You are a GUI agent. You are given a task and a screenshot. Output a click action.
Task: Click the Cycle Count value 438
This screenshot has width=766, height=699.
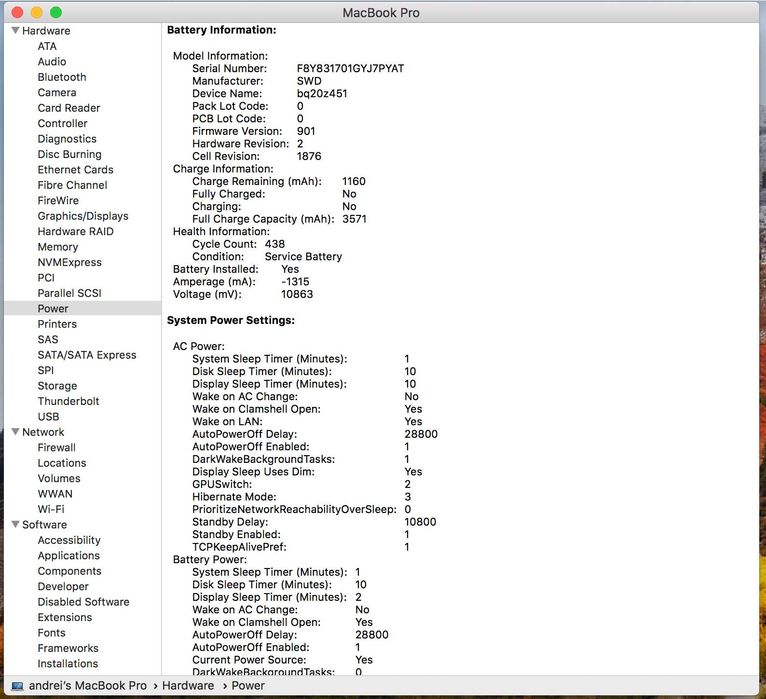click(275, 244)
